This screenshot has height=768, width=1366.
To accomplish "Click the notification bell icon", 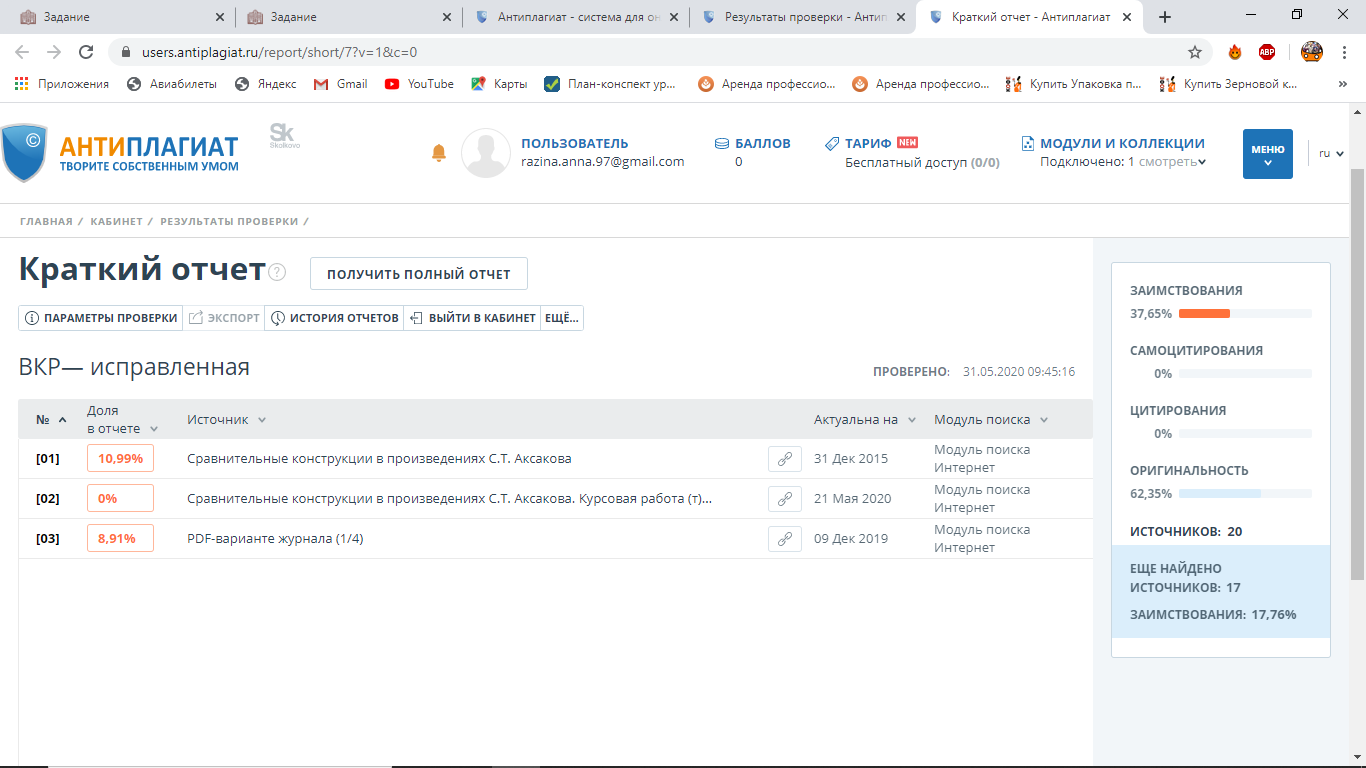I will pyautogui.click(x=438, y=153).
